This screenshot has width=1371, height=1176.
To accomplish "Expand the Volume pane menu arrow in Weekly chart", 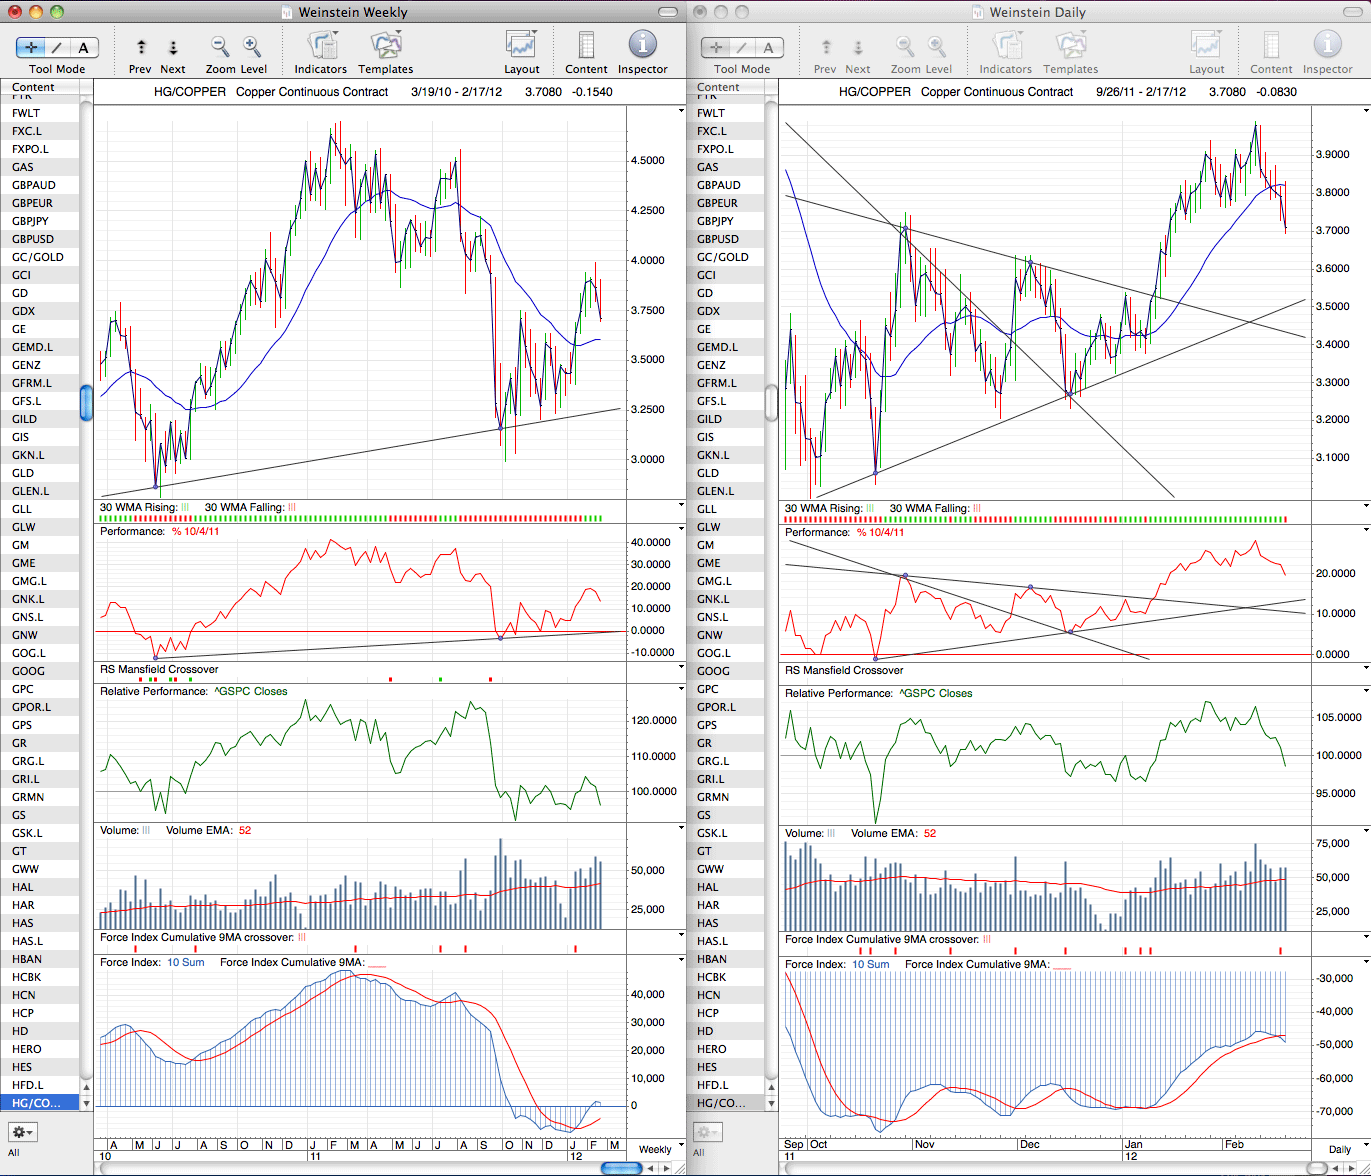I will (x=682, y=830).
